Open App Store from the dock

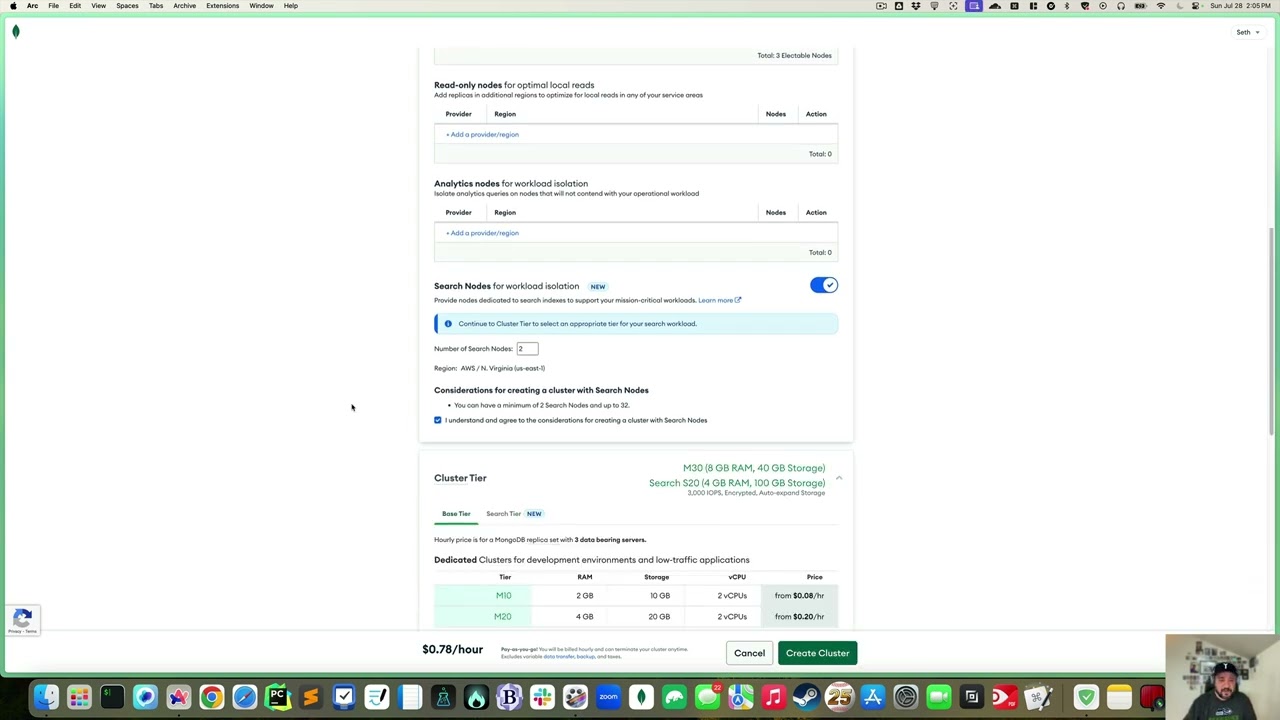point(872,697)
